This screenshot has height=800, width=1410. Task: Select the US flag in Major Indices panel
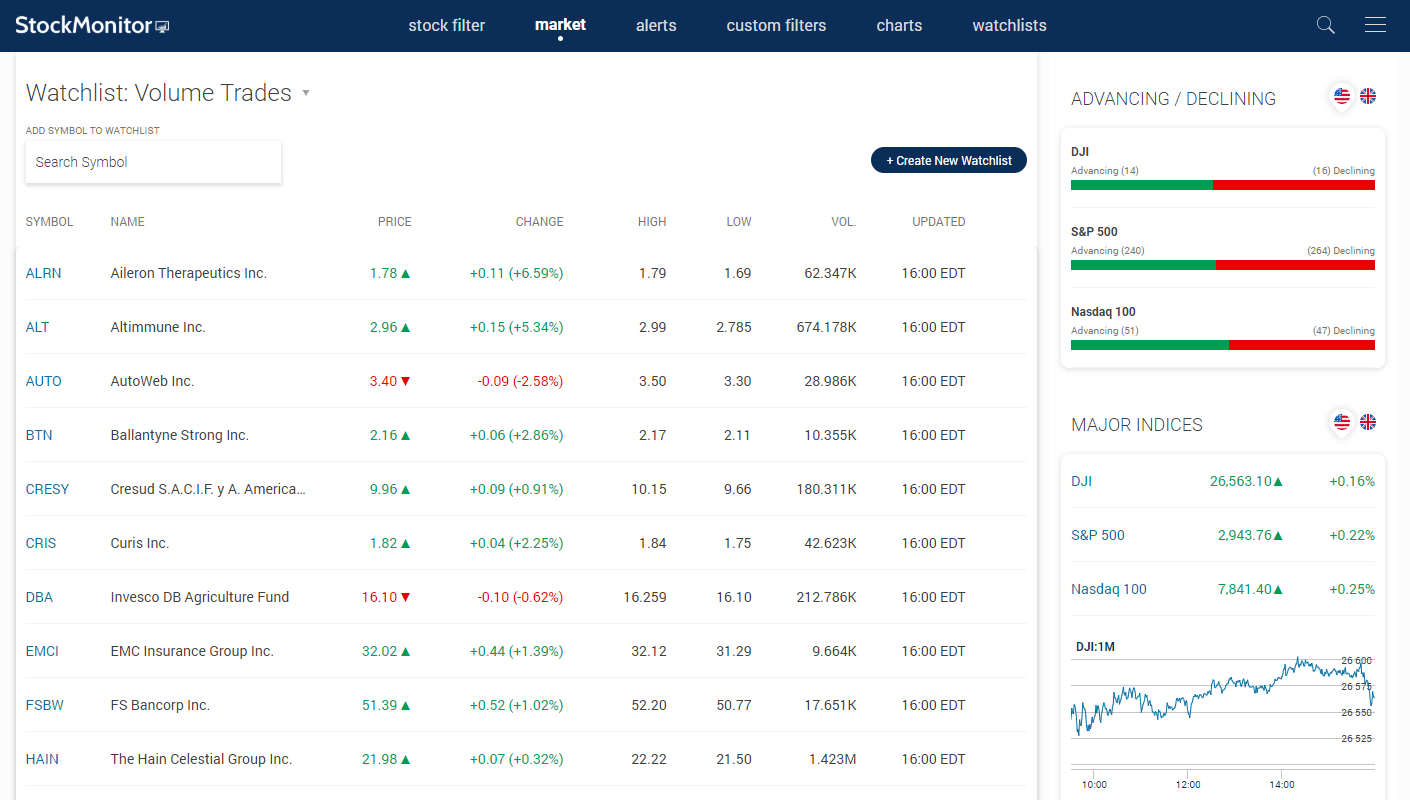pos(1341,422)
